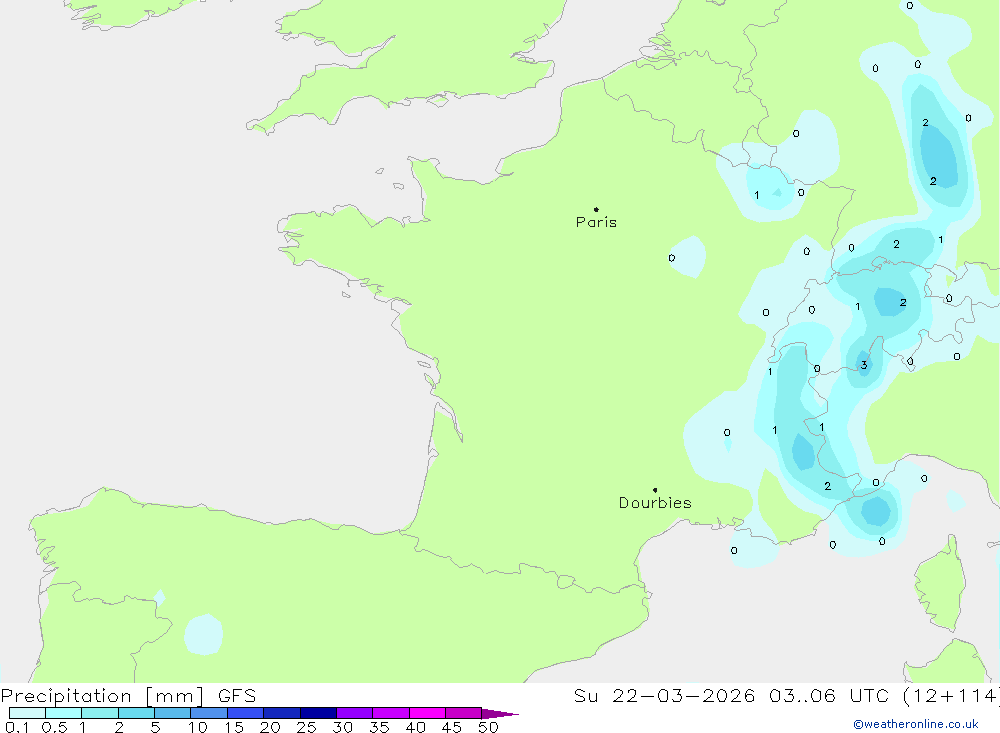The width and height of the screenshot is (1000, 733).
Task: Click the 'Precipitation [mm]' title text
Action: tap(102, 696)
